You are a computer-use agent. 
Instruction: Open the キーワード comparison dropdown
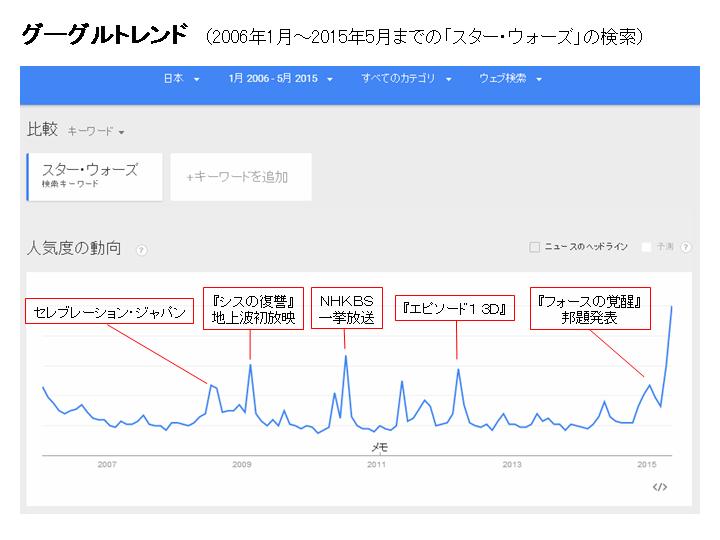point(96,131)
